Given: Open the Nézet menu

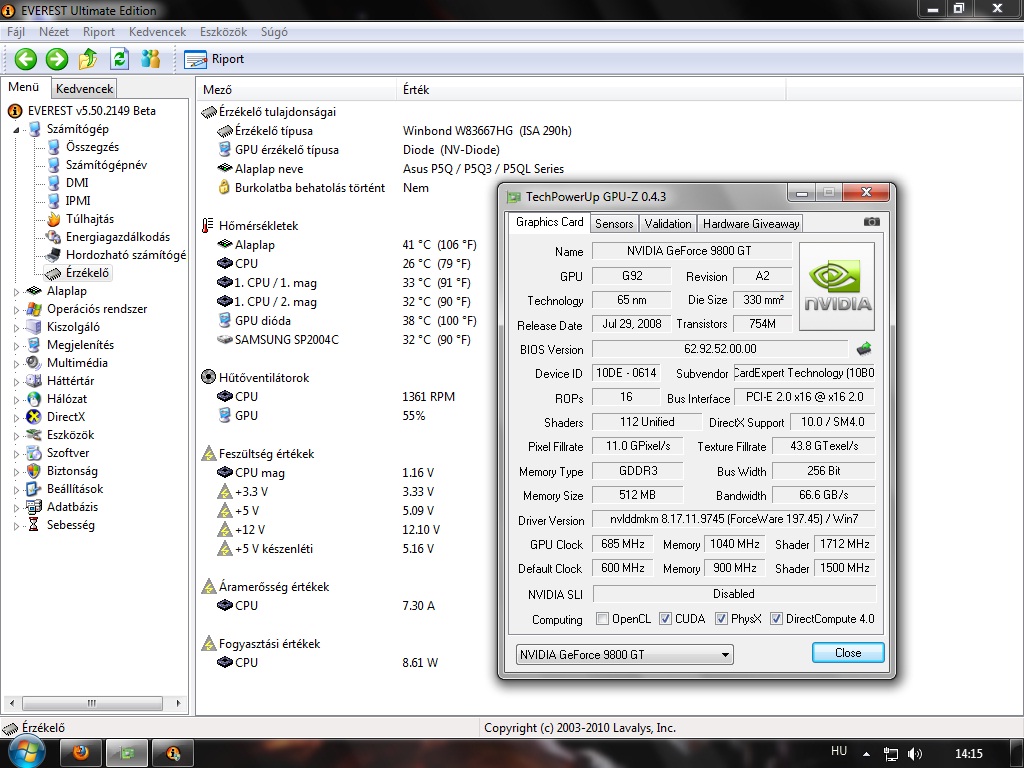Looking at the screenshot, I should coord(54,32).
